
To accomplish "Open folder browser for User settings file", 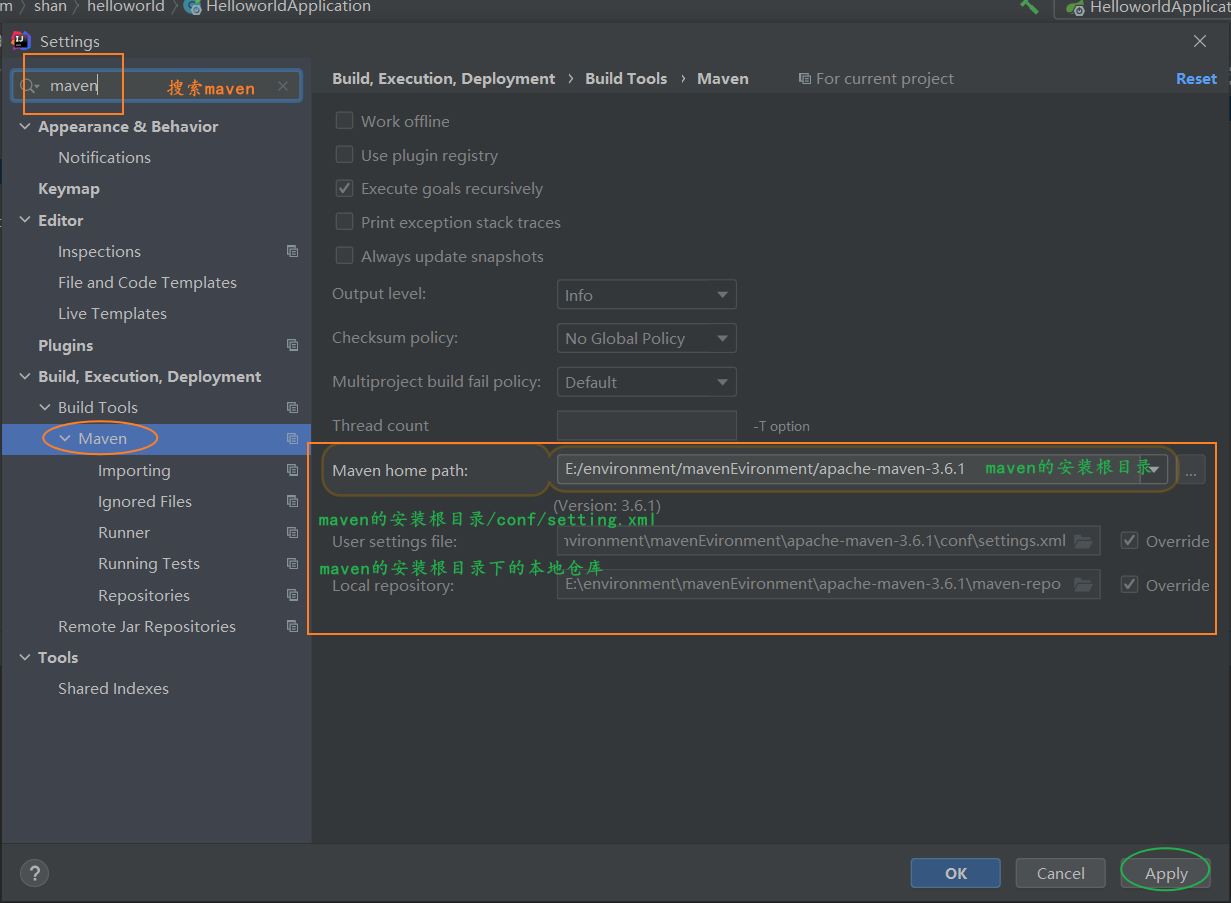I will (1083, 541).
